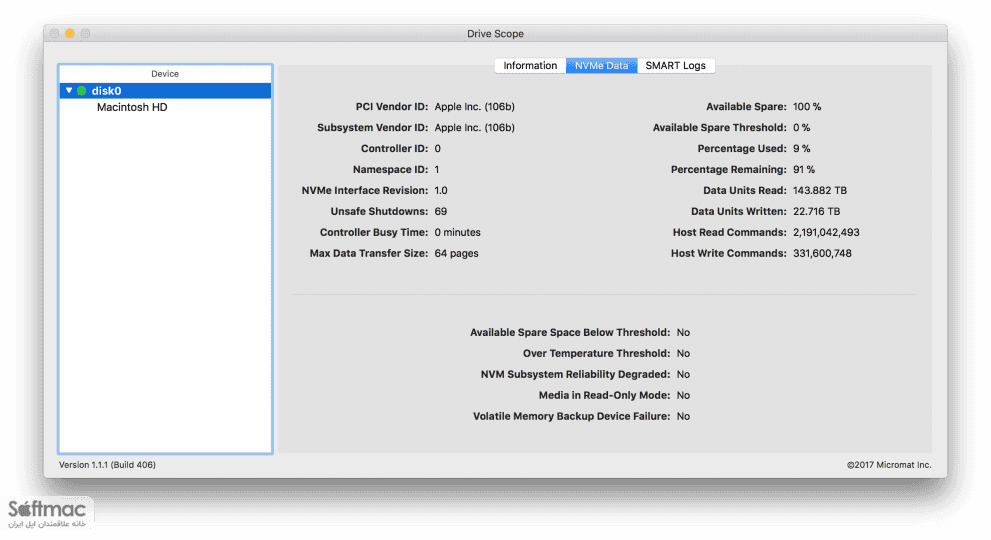Image resolution: width=991 pixels, height=540 pixels.
Task: Click the PCI Vendor ID label
Action: point(392,107)
